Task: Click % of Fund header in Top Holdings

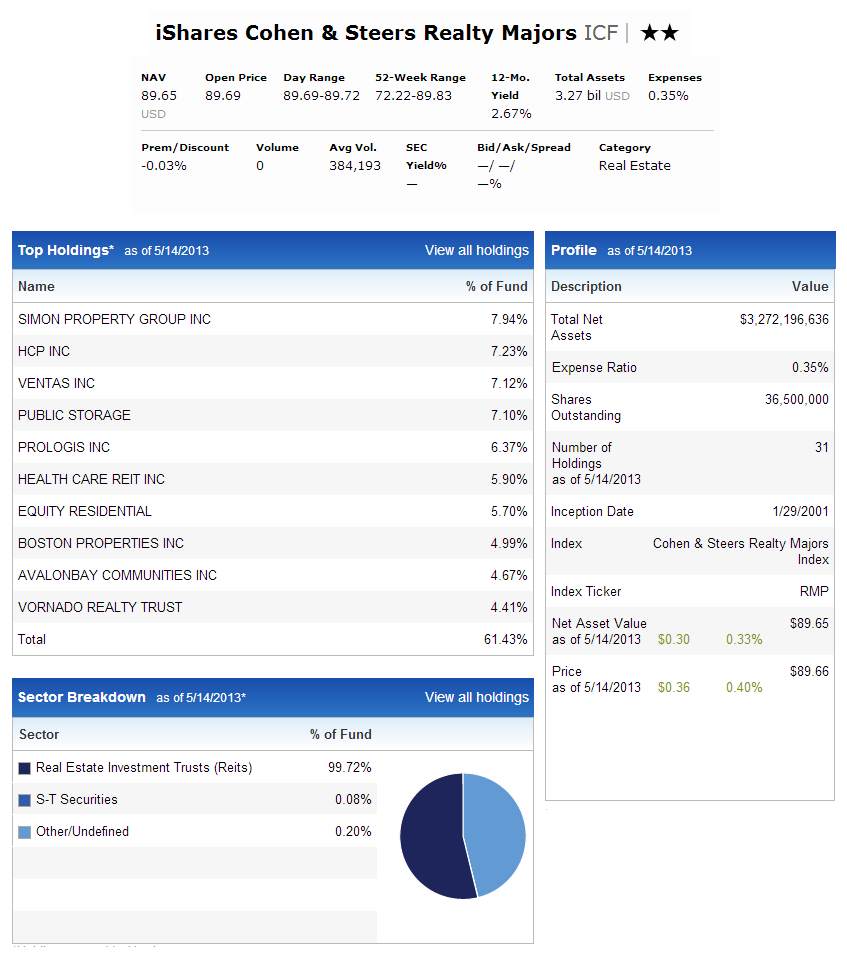Action: (497, 287)
